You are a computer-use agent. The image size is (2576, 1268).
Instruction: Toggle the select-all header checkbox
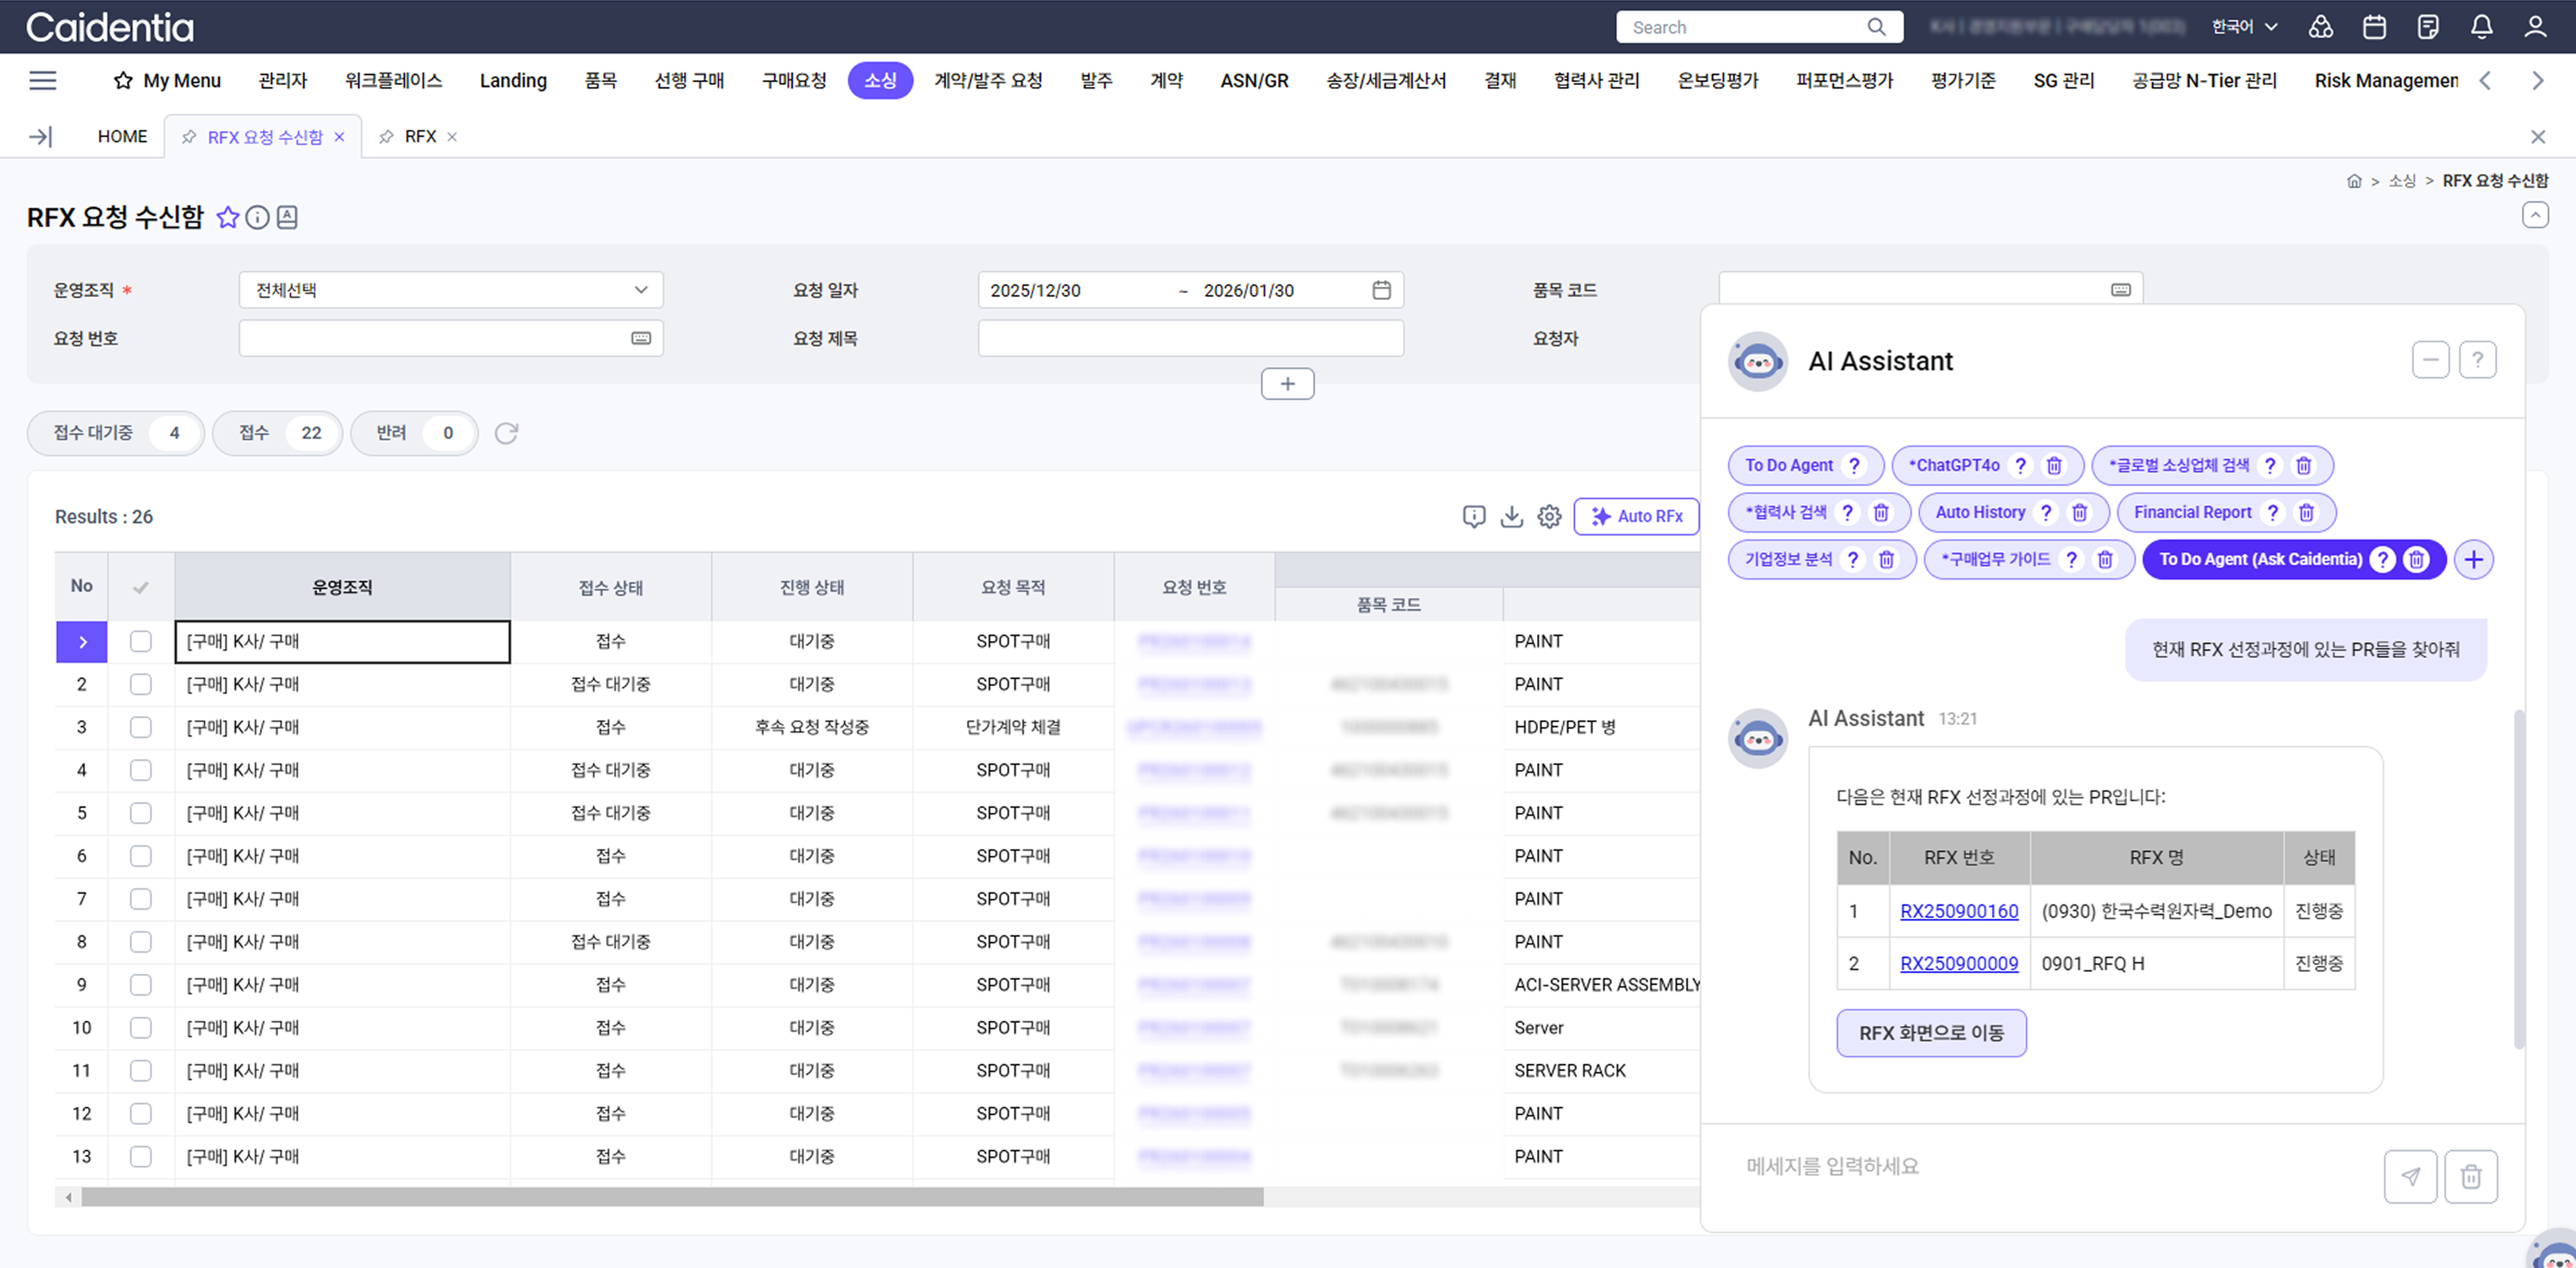tap(141, 587)
